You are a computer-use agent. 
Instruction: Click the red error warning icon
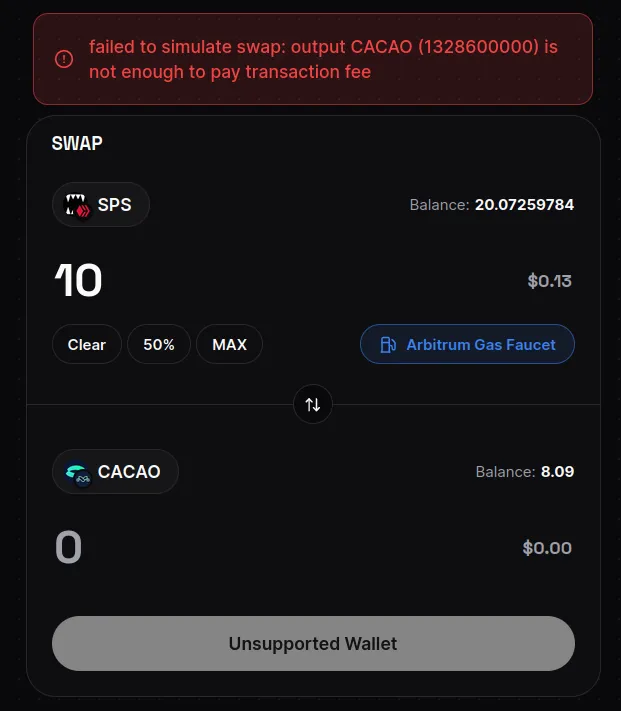point(64,59)
